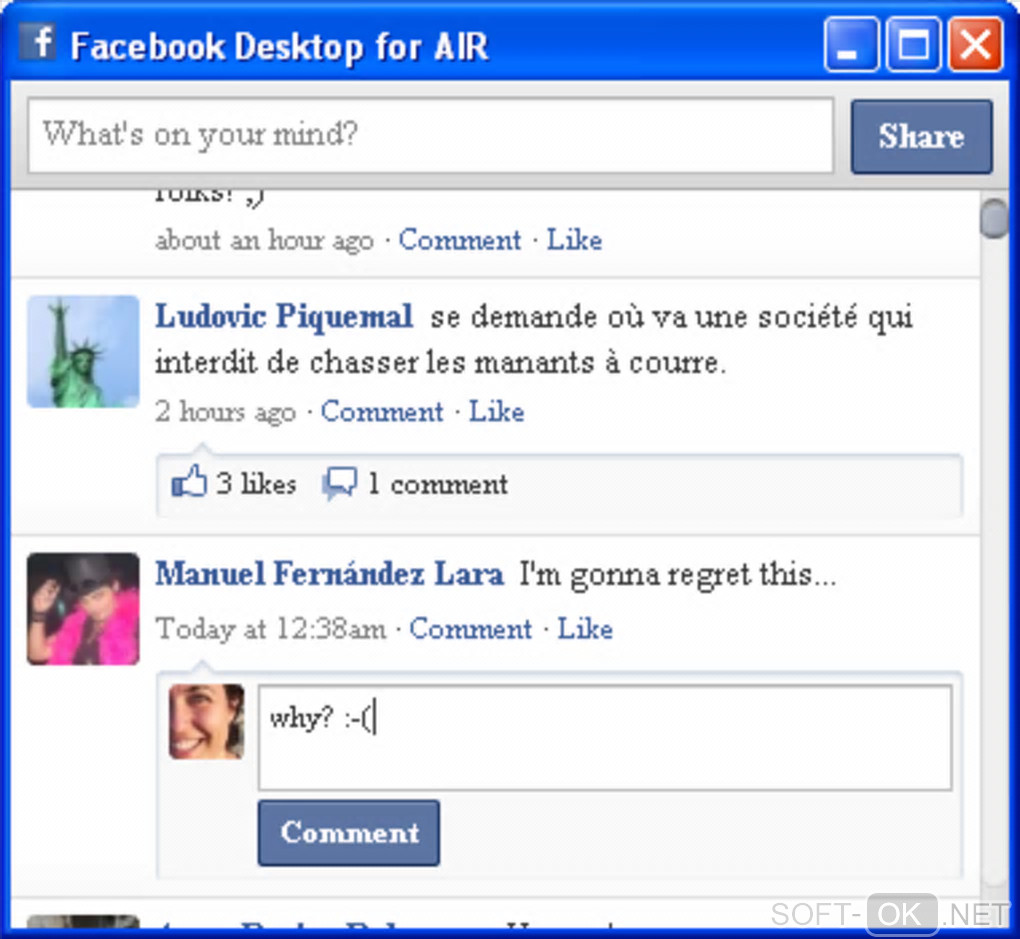Click the Facebook logo in title bar
Screen dimensions: 1020x939
[x=37, y=42]
